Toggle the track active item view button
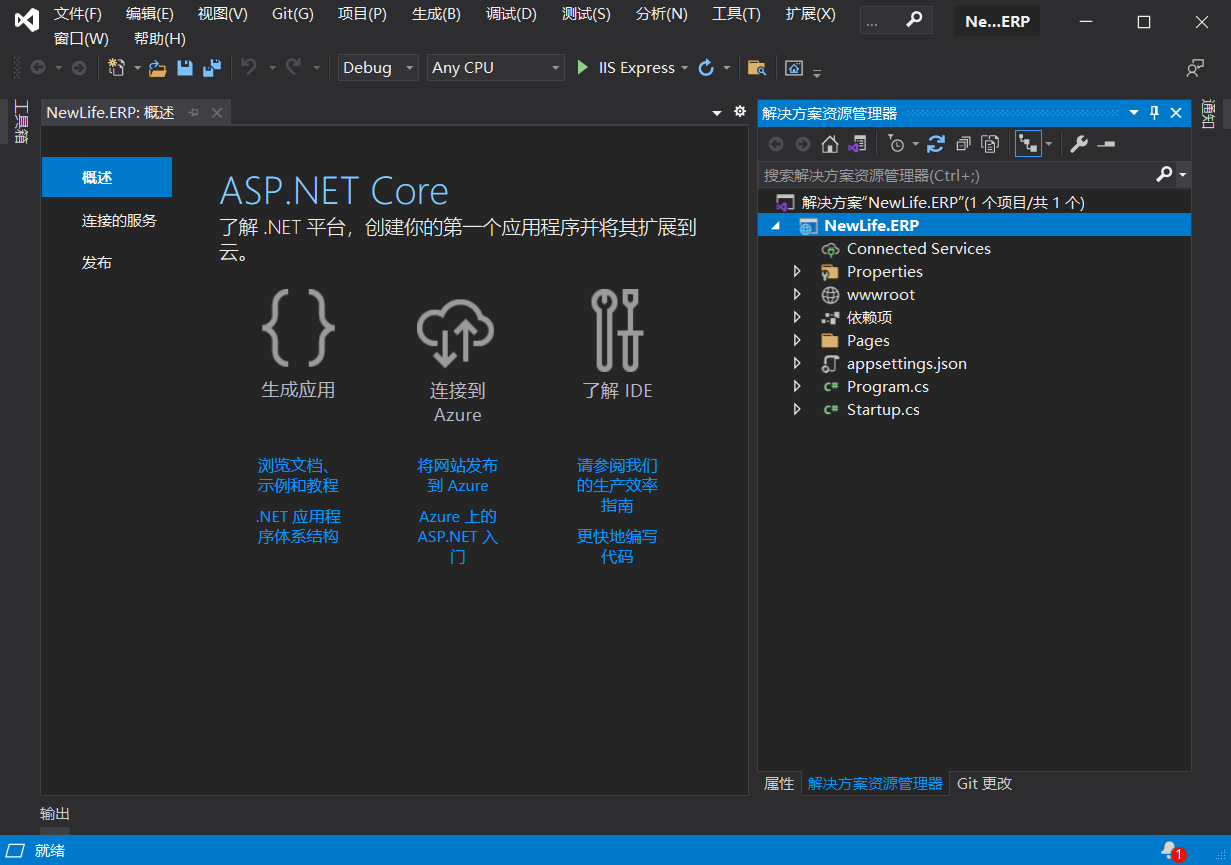The width and height of the screenshot is (1231, 865). tap(1028, 144)
